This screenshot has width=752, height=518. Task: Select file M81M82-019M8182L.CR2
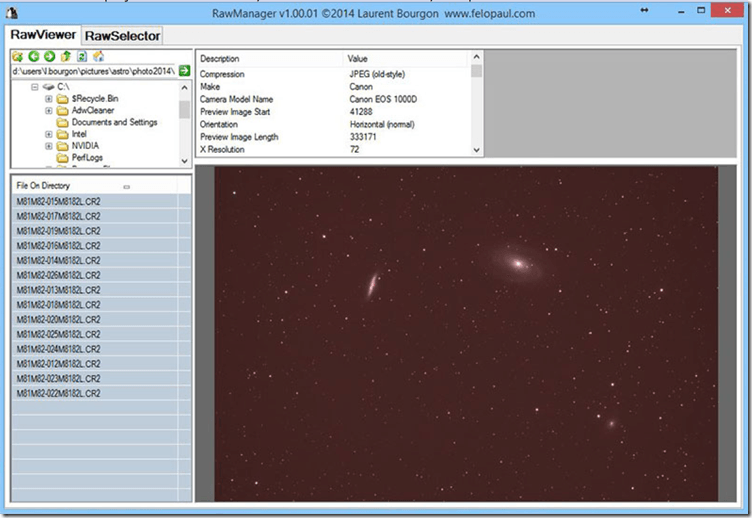tap(94, 231)
